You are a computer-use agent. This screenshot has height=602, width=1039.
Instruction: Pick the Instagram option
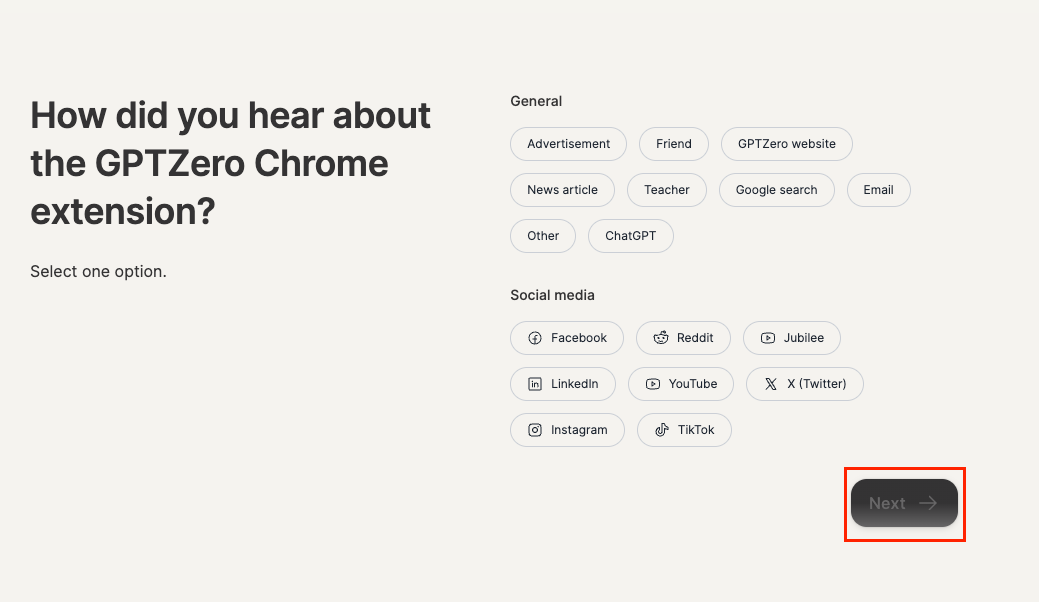point(567,430)
